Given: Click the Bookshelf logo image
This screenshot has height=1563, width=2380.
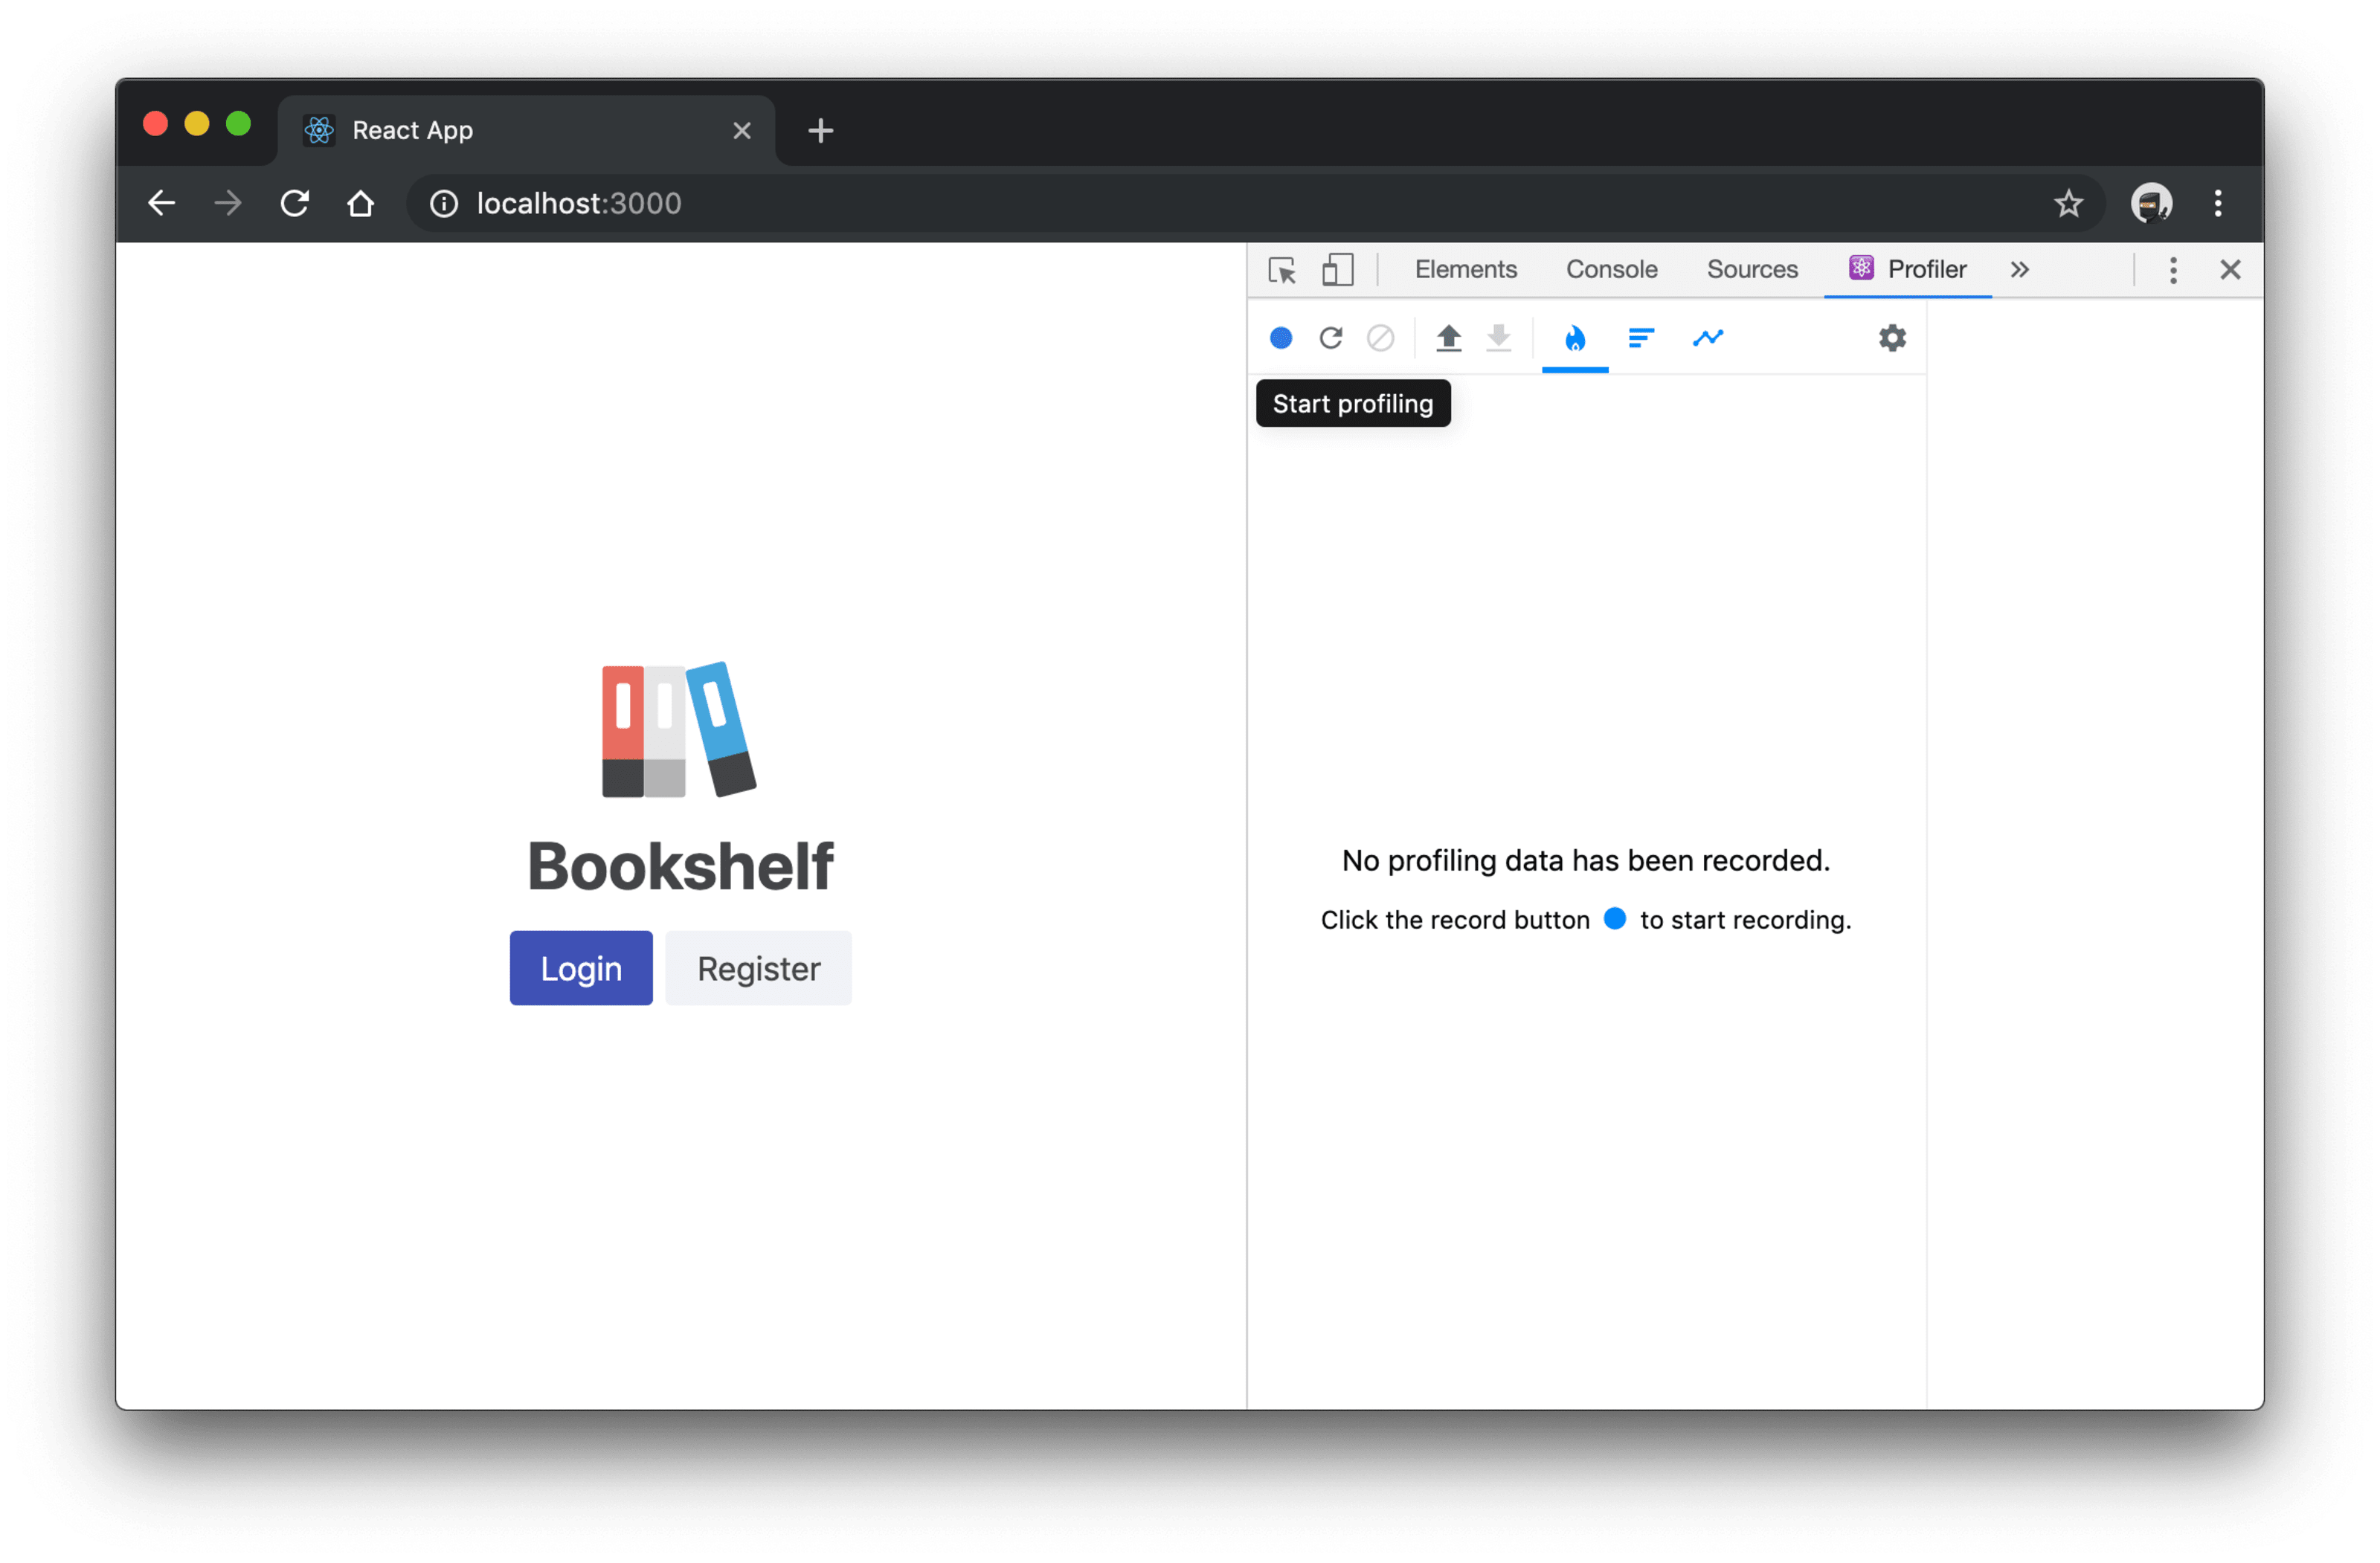Looking at the screenshot, I should click(x=679, y=729).
